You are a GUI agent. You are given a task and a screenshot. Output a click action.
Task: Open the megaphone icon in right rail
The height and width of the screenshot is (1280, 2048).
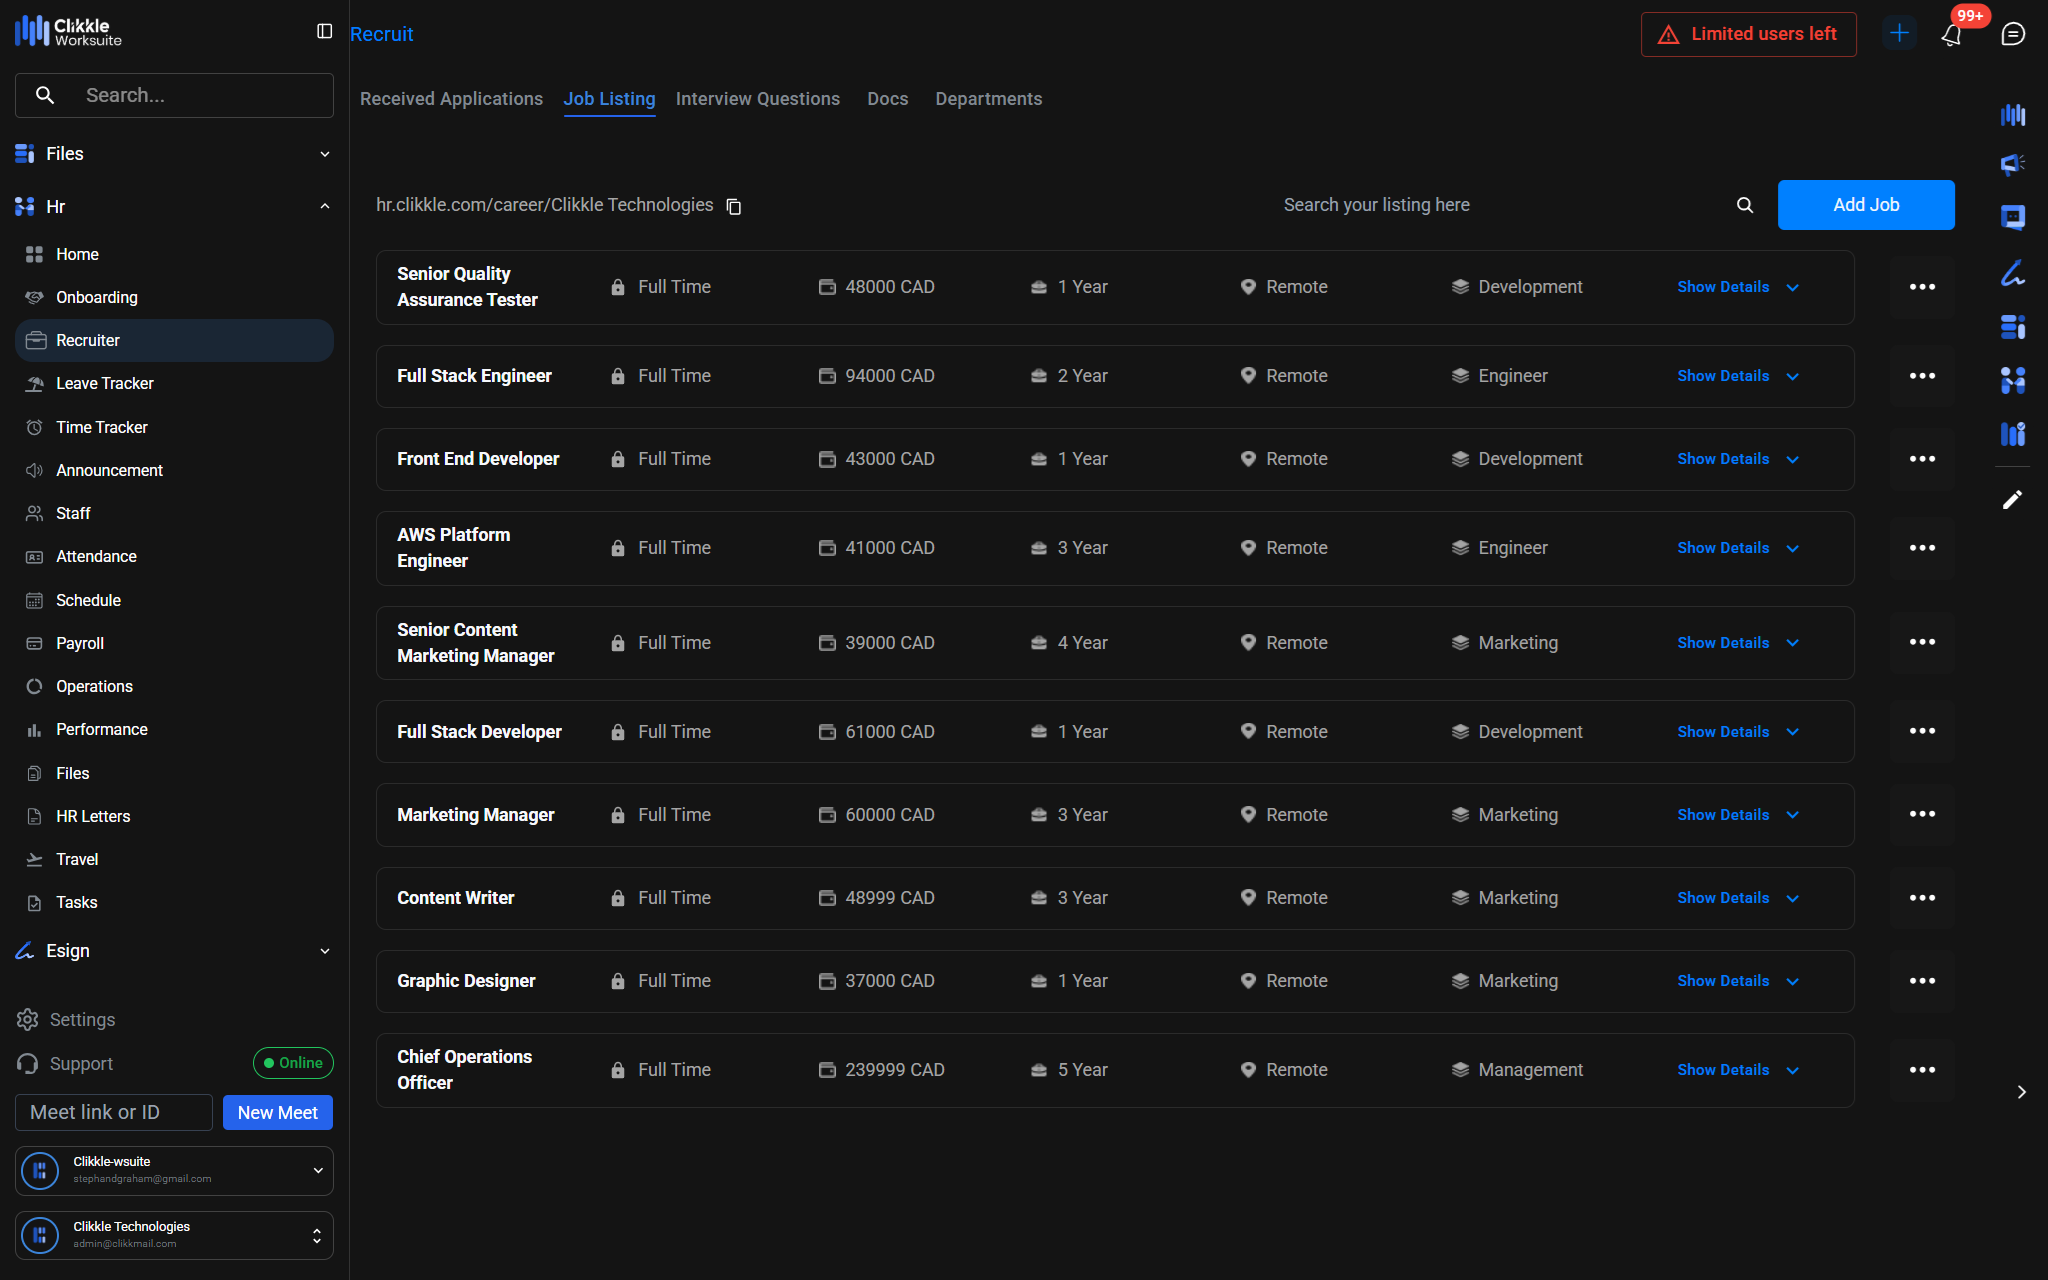[2012, 164]
